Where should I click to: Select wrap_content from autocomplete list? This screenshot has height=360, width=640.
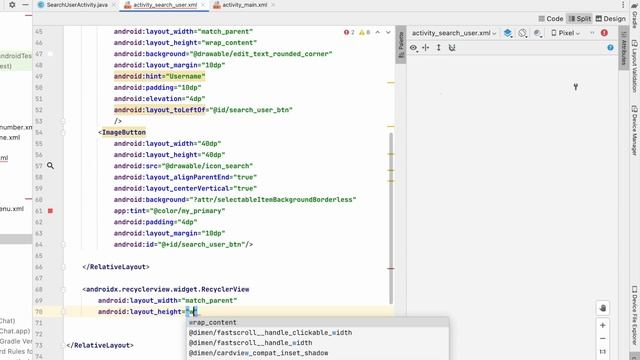click(x=318, y=322)
